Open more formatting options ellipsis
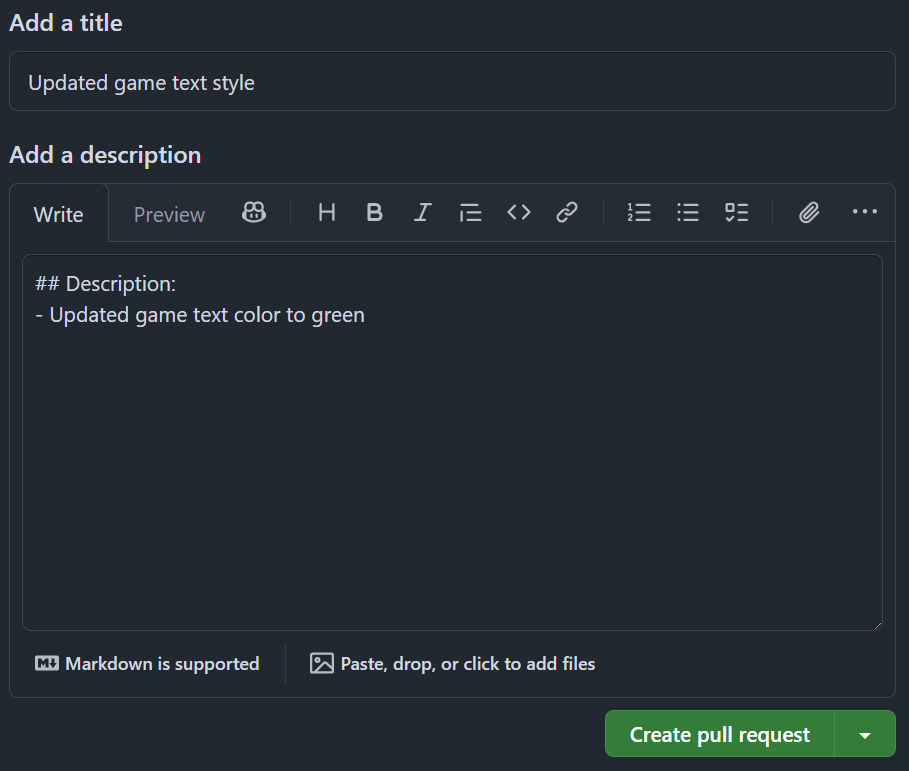This screenshot has width=909, height=771. coord(864,213)
